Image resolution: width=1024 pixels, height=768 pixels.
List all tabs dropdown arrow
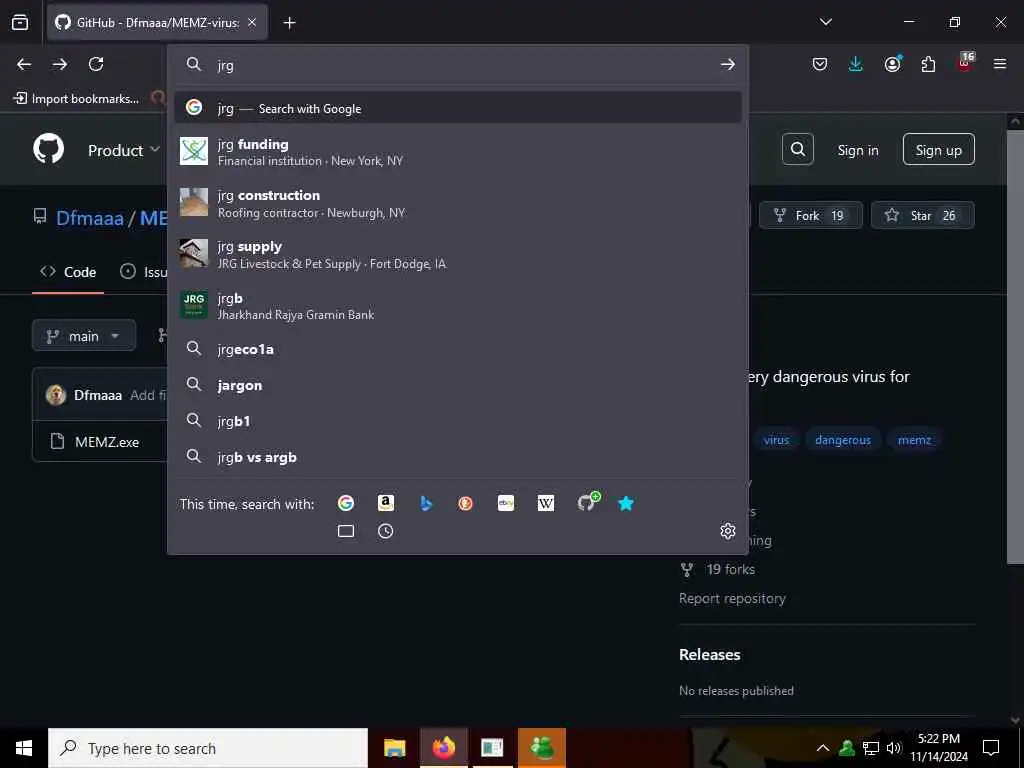coord(825,22)
